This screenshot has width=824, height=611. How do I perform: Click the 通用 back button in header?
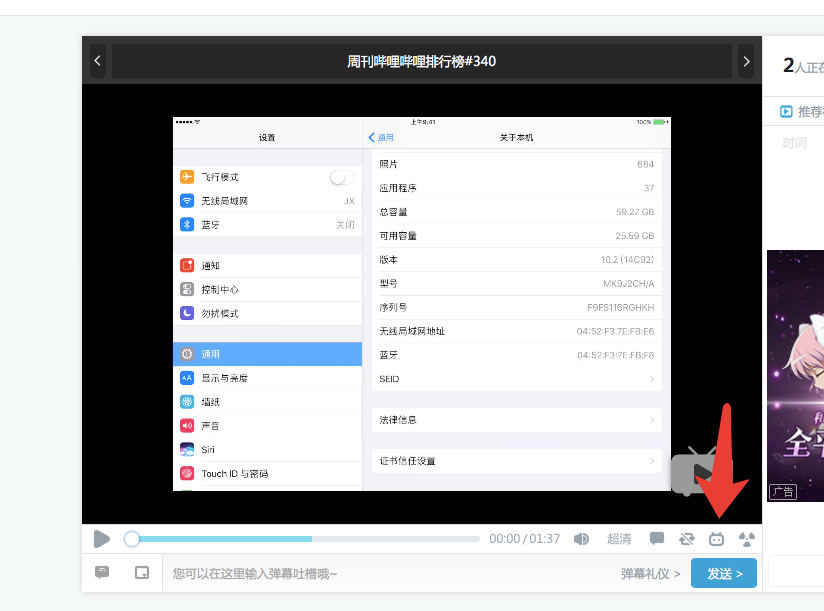pyautogui.click(x=381, y=138)
